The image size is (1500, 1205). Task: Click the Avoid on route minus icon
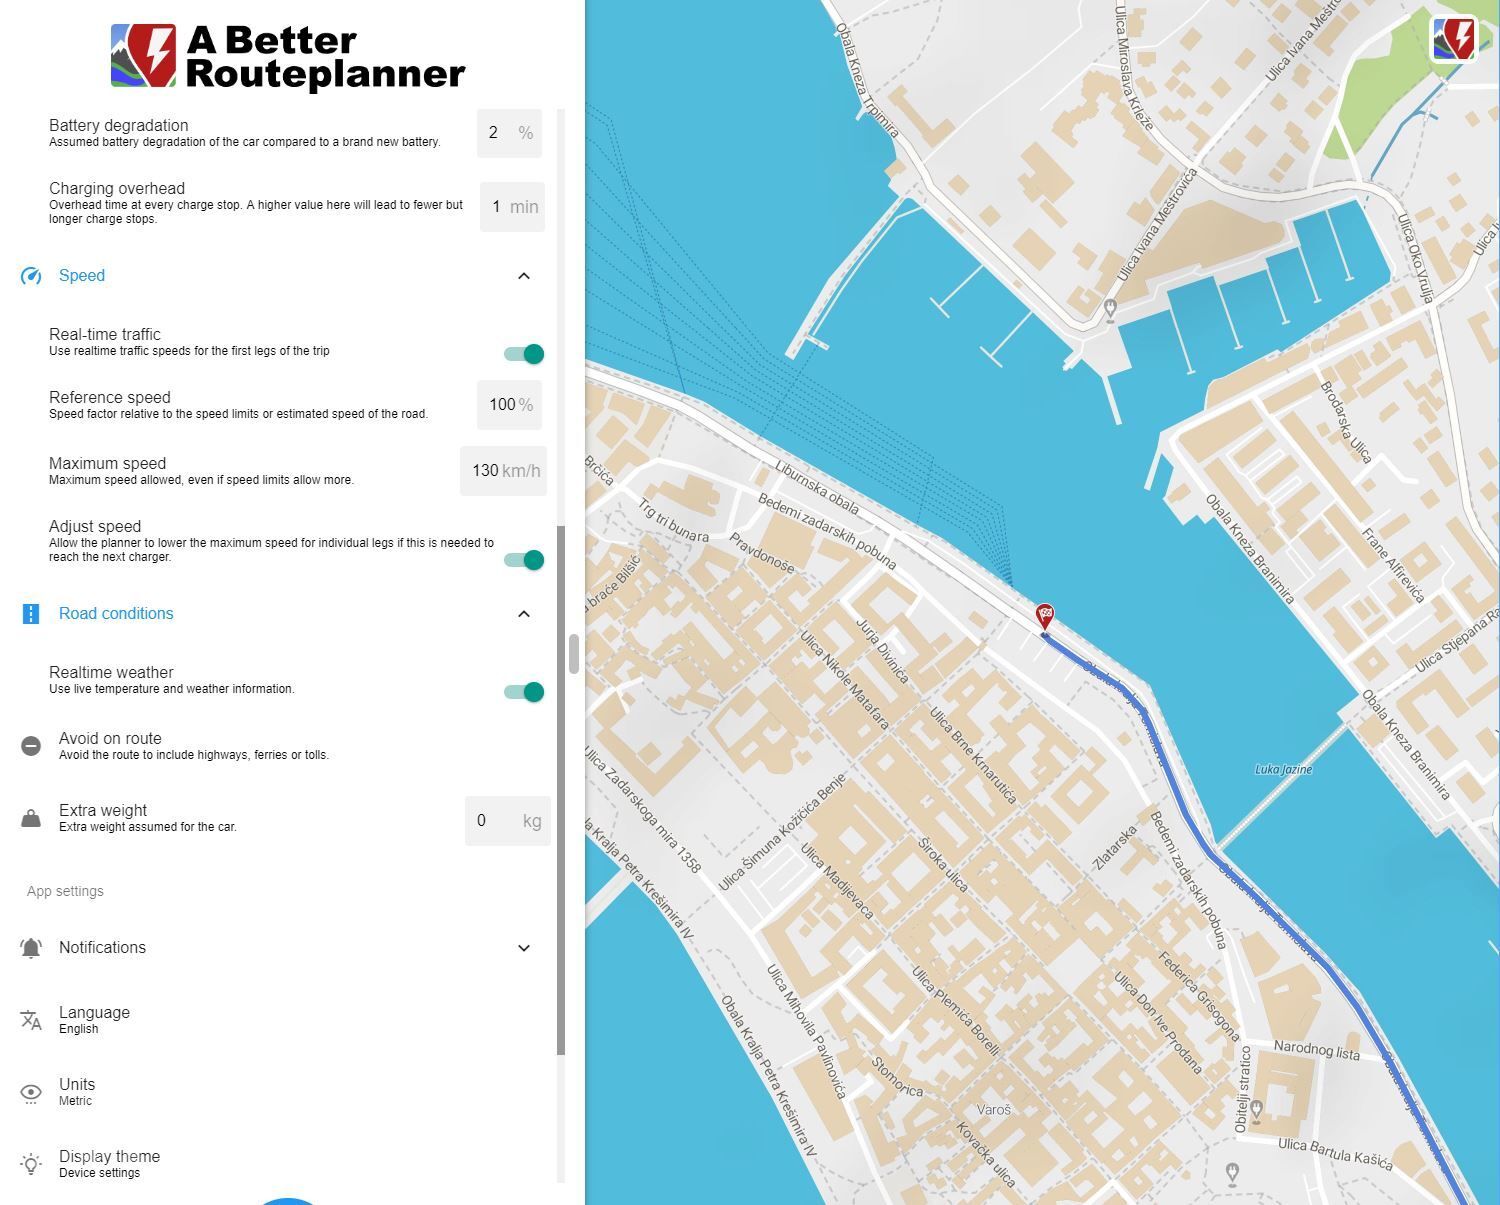coord(30,744)
